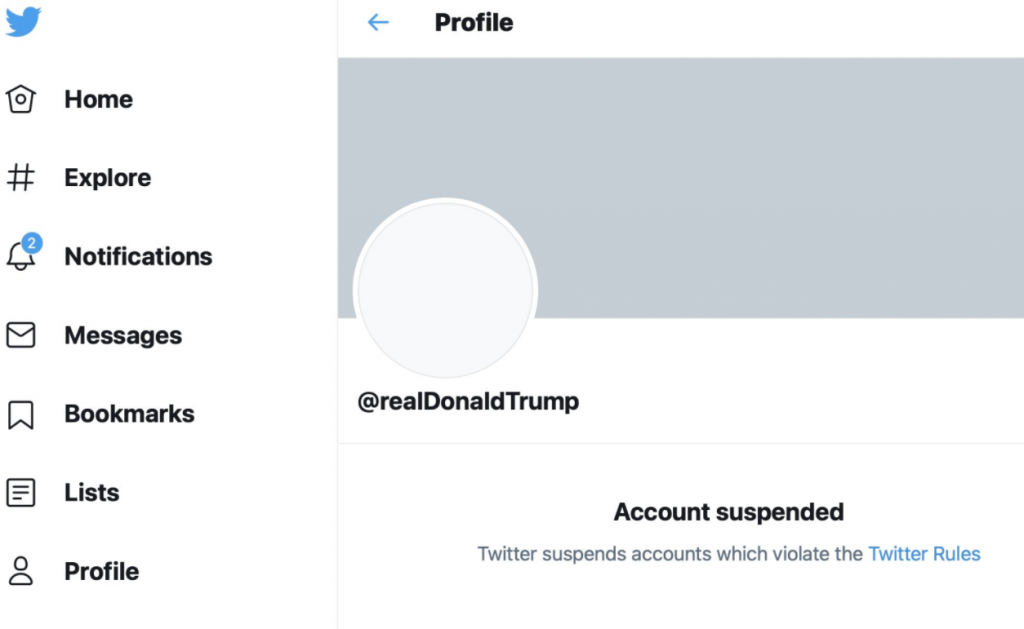Click the blank profile avatar circle

click(x=445, y=290)
